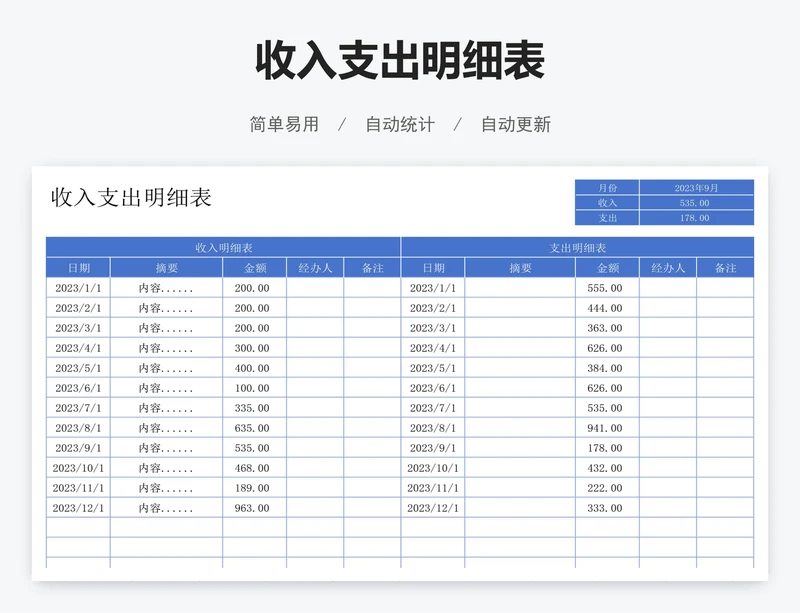Select the 月份 label cell

click(x=607, y=187)
